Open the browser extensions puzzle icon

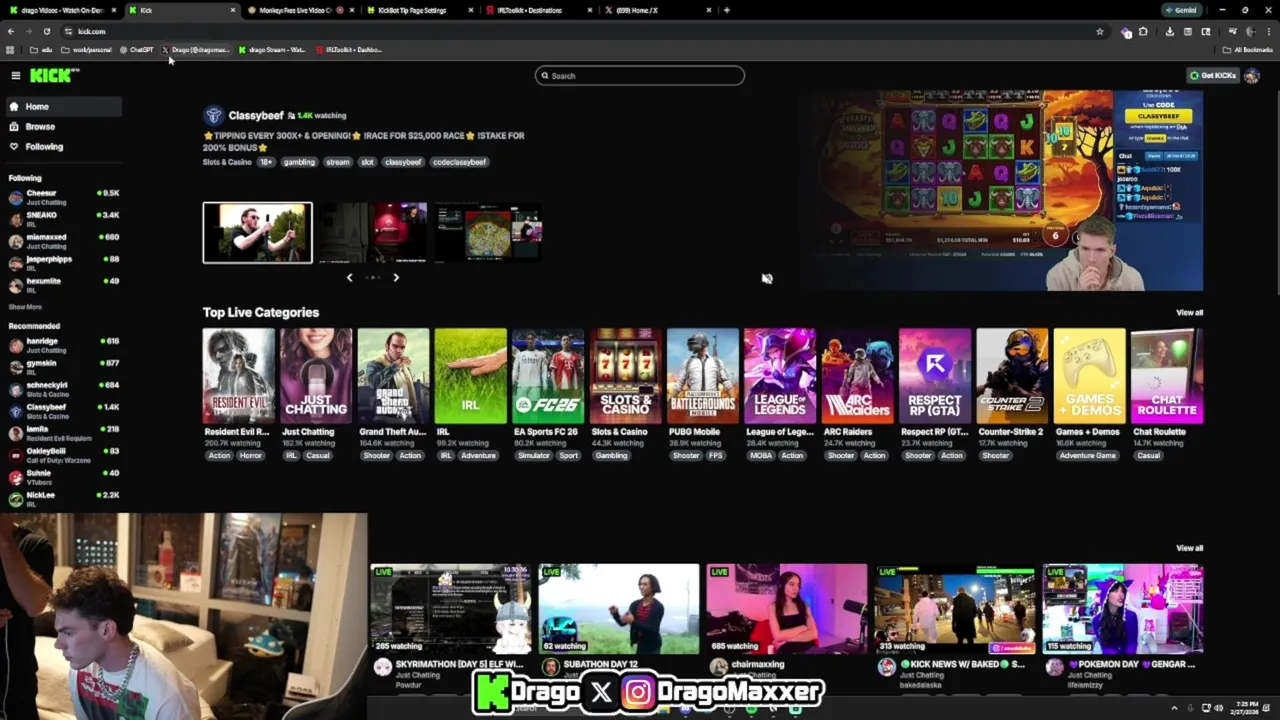click(x=1143, y=31)
